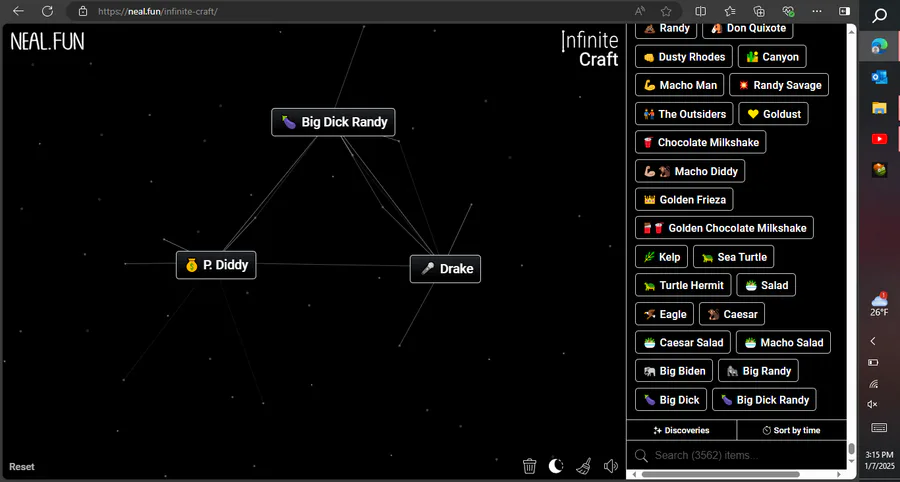Open Microsoft Edge taskbar icon
The width and height of the screenshot is (900, 482).
879,46
